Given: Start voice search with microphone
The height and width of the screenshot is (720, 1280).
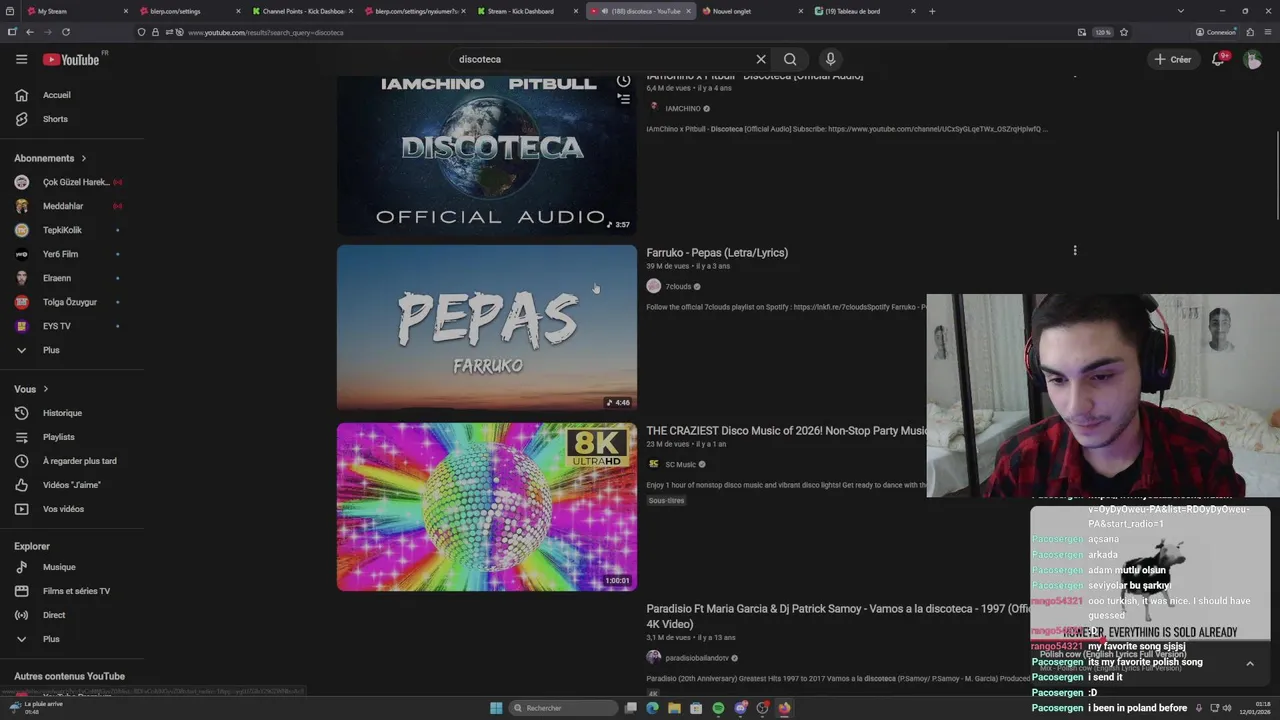Looking at the screenshot, I should tap(830, 59).
